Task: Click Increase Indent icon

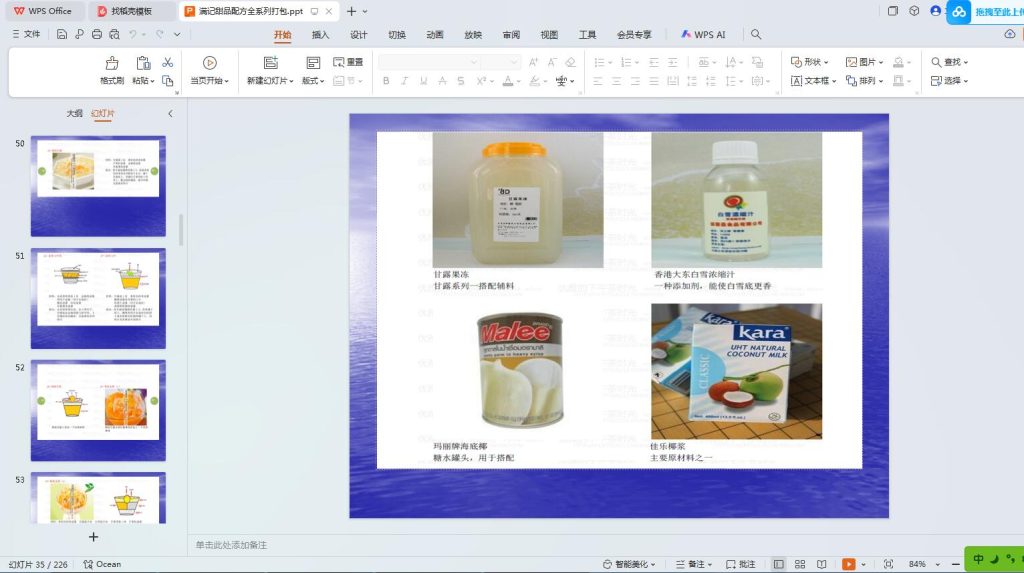Action: [673, 62]
